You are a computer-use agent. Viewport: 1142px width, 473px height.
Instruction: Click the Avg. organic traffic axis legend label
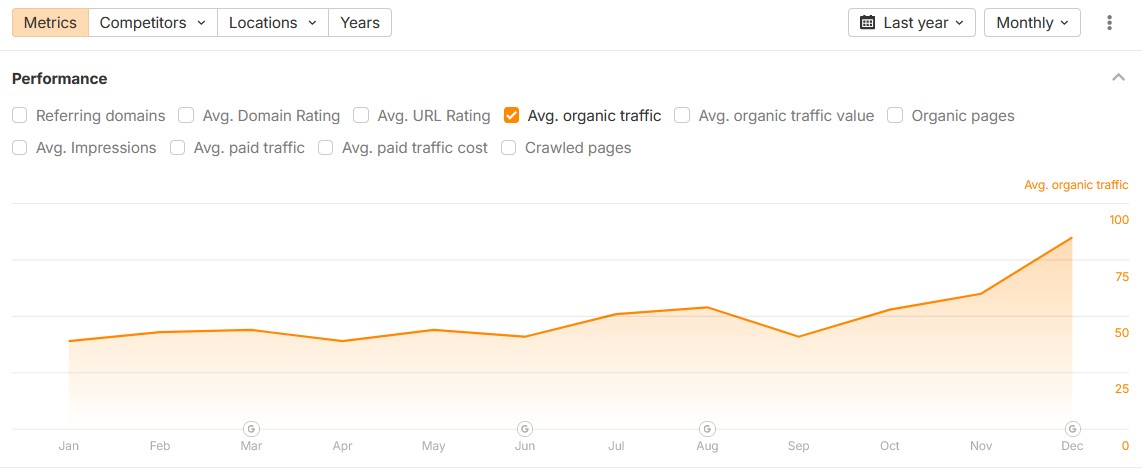coord(1076,185)
